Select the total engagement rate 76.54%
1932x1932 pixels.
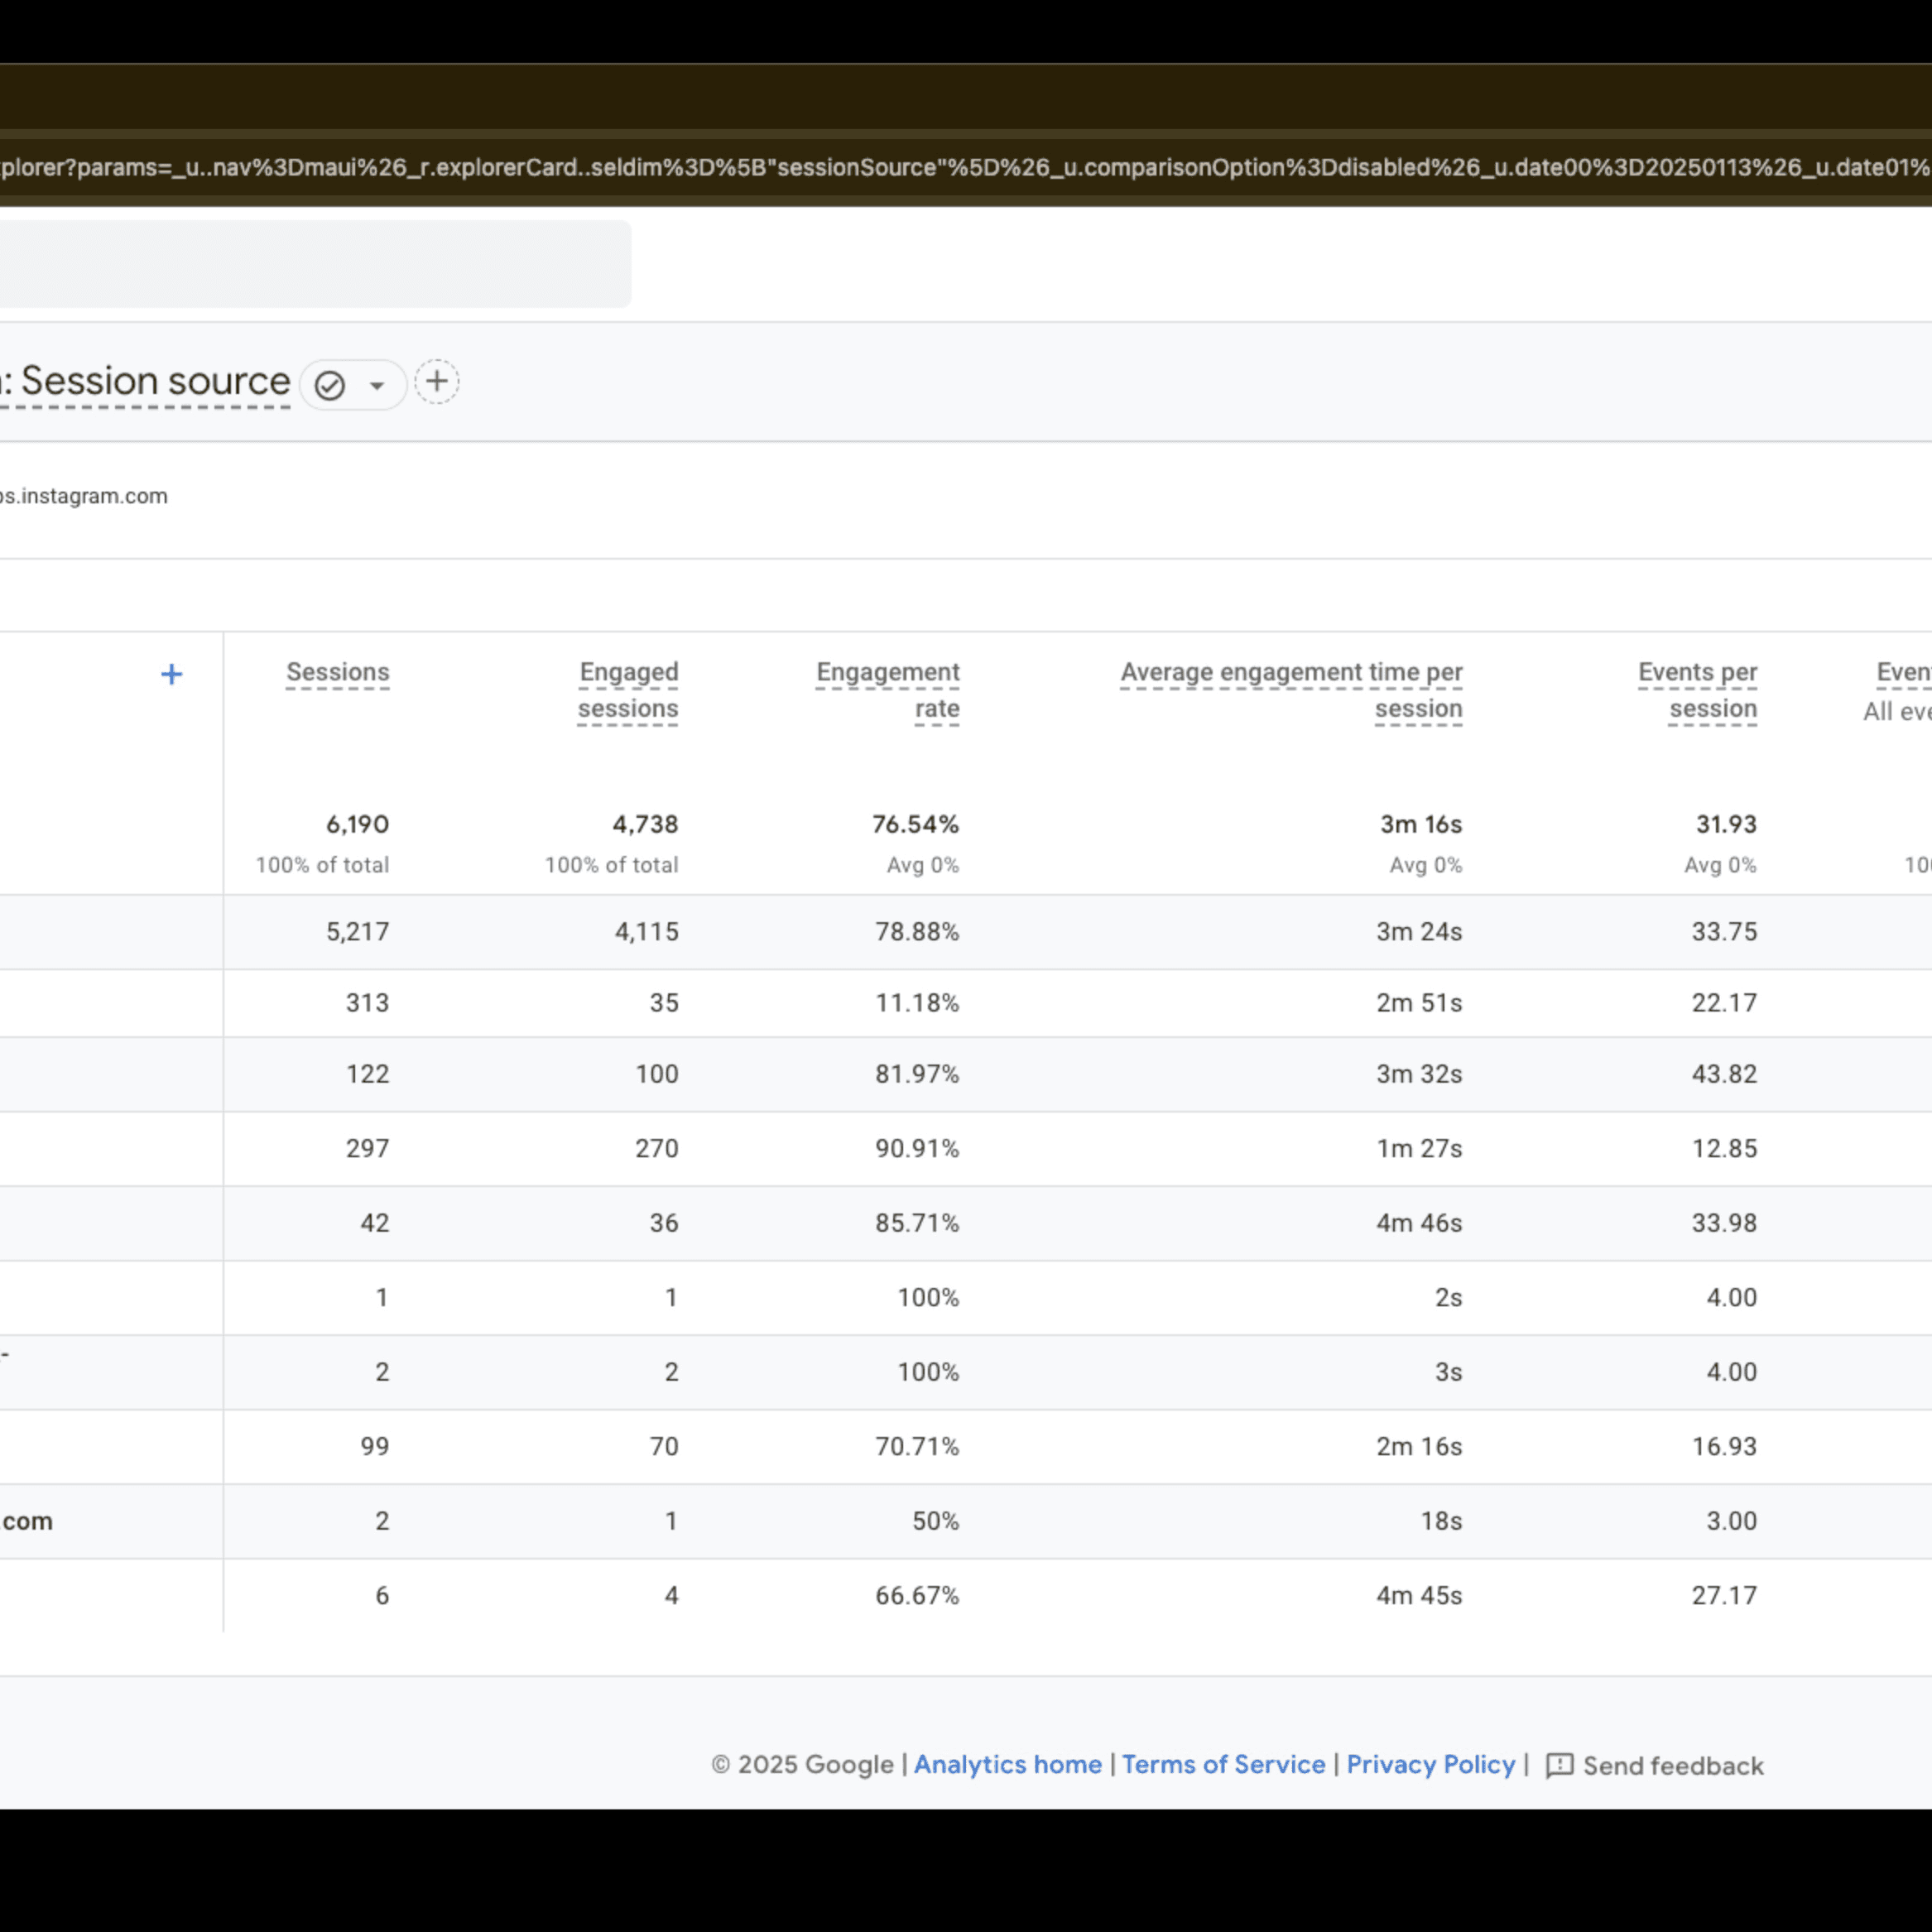(915, 824)
